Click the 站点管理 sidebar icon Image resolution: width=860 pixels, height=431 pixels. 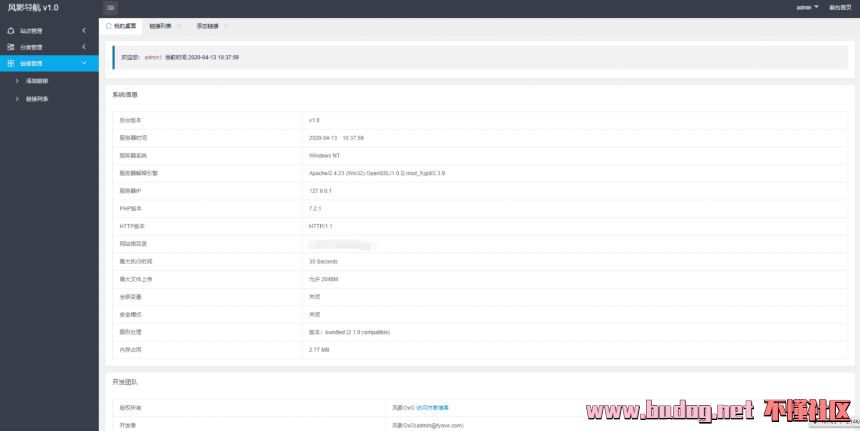pos(11,31)
